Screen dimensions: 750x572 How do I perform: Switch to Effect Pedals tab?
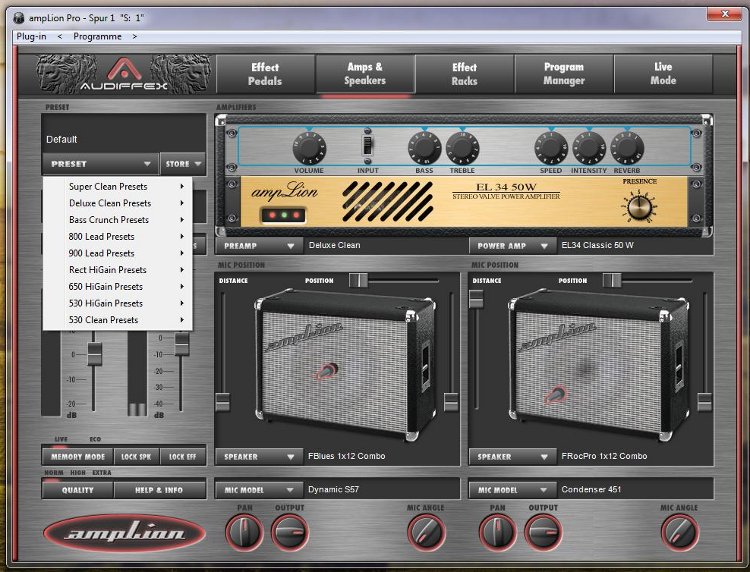pyautogui.click(x=265, y=74)
